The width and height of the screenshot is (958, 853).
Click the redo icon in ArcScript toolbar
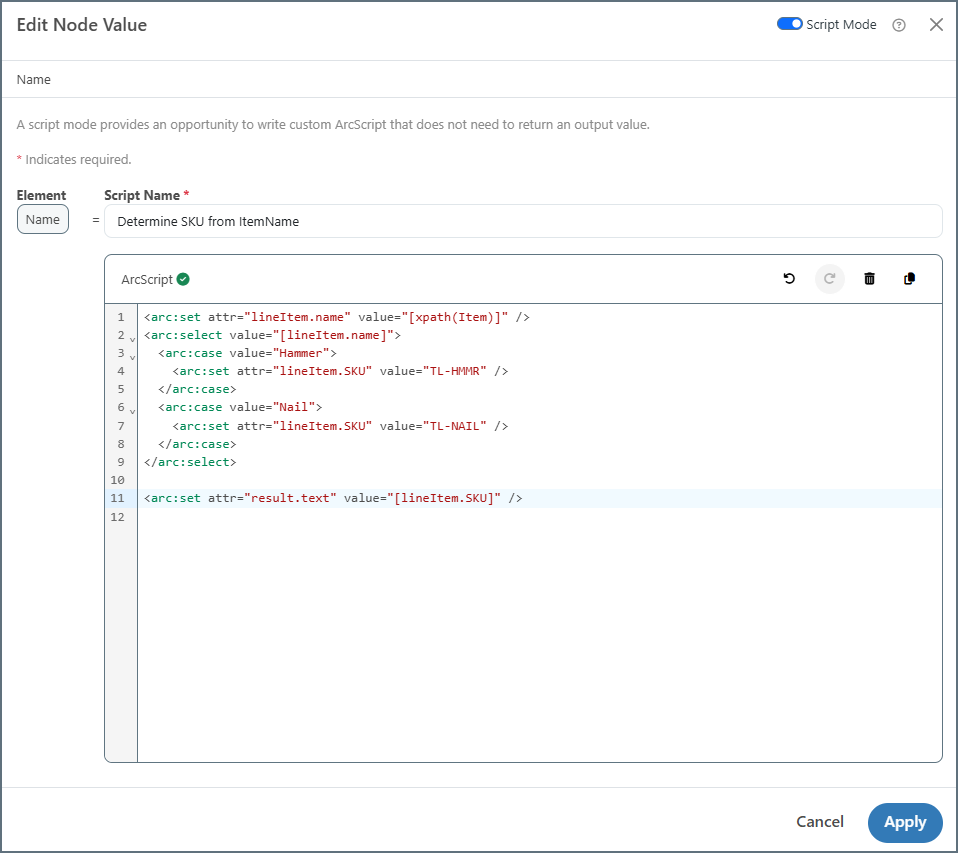[829, 279]
